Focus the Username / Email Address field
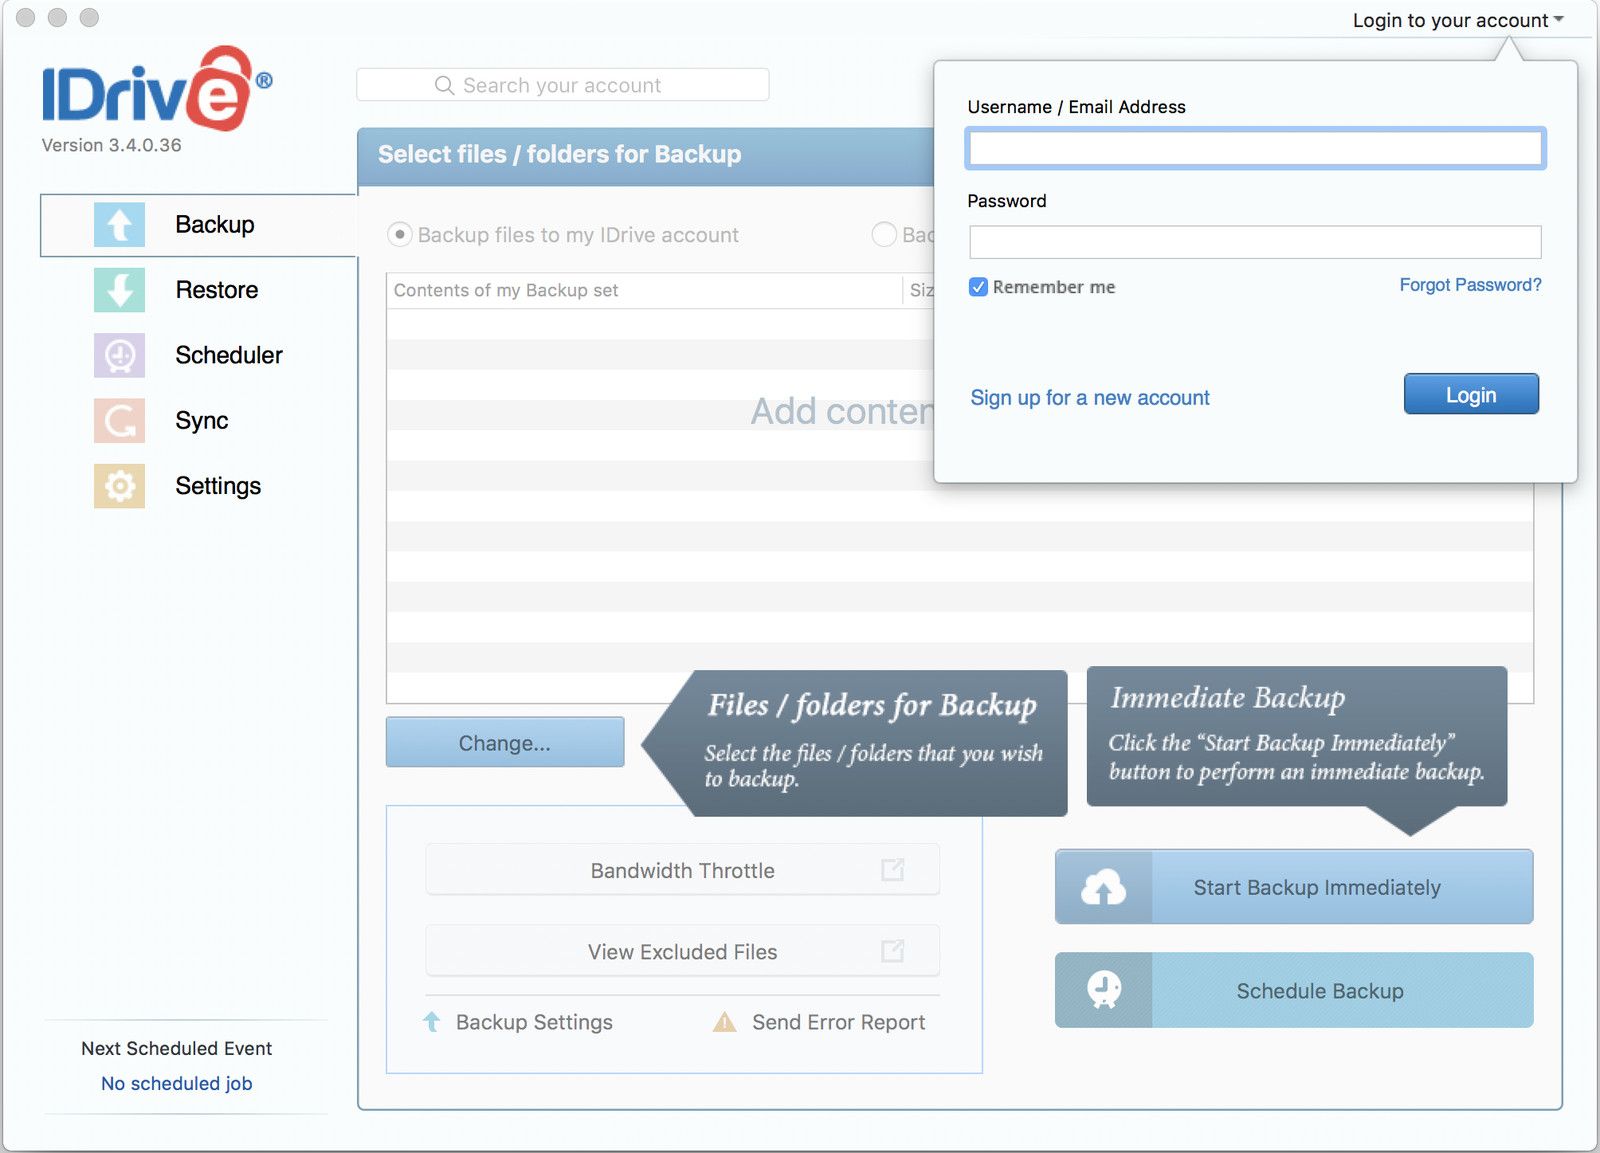 tap(1255, 149)
